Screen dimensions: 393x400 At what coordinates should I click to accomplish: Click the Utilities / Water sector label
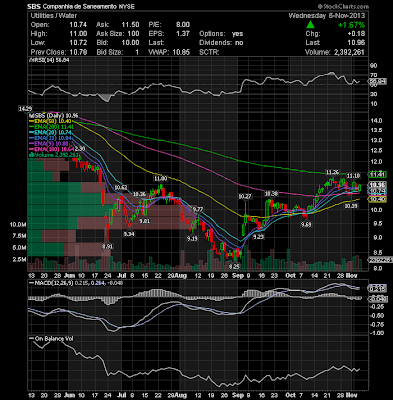[54, 16]
